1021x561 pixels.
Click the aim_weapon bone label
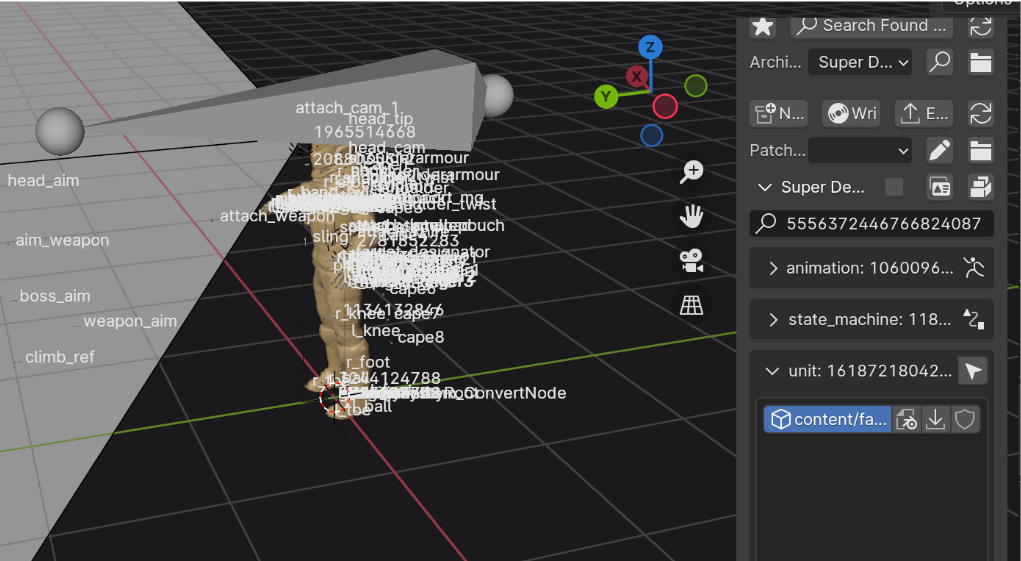coord(63,241)
